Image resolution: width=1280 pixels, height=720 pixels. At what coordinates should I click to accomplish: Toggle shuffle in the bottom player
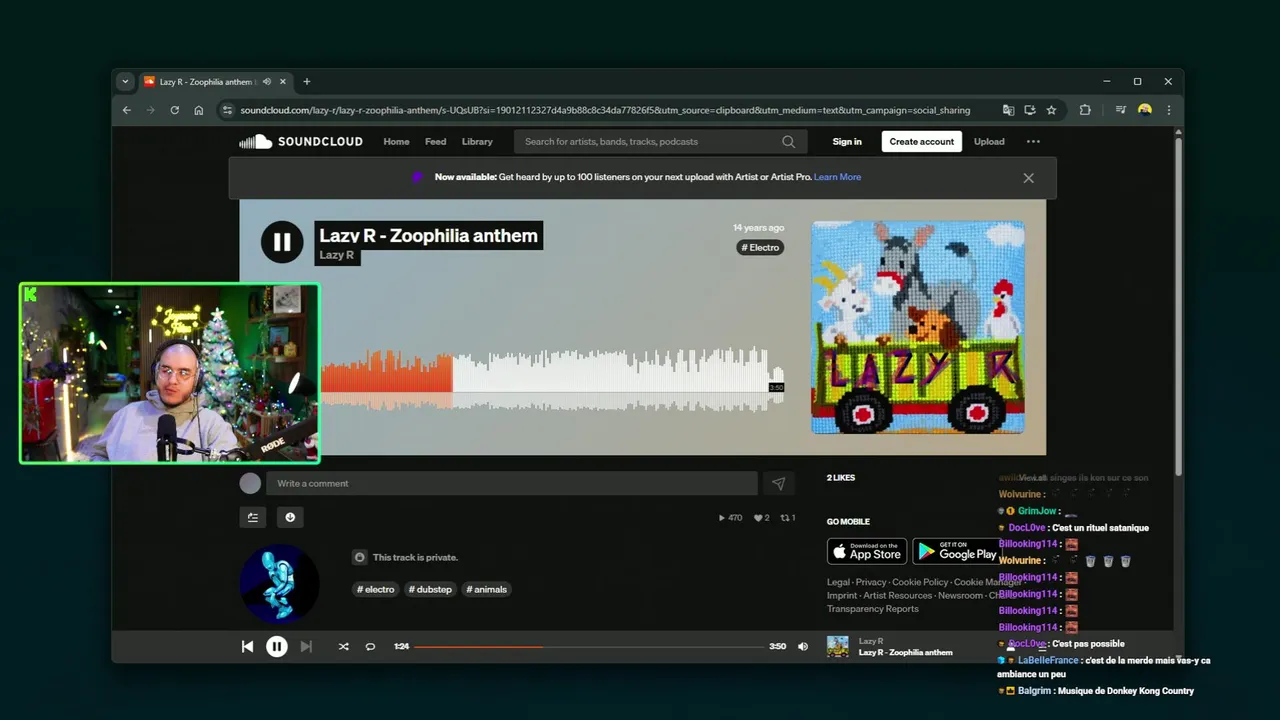click(x=343, y=647)
